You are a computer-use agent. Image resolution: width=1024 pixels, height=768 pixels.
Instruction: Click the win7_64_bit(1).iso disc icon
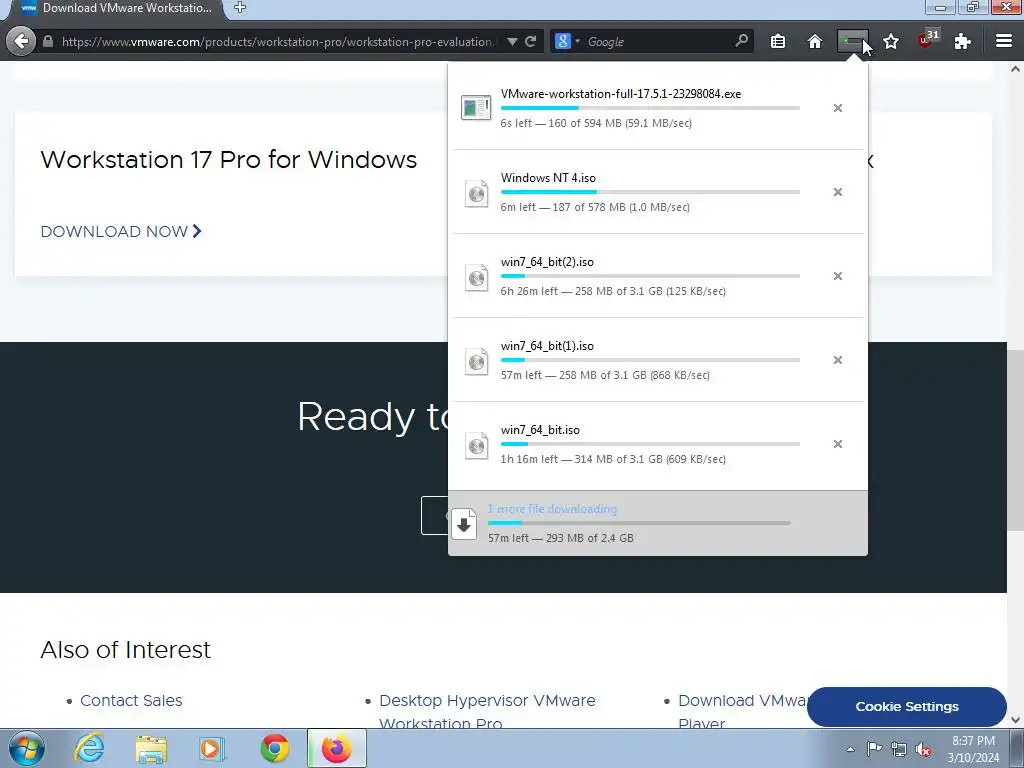tap(477, 362)
